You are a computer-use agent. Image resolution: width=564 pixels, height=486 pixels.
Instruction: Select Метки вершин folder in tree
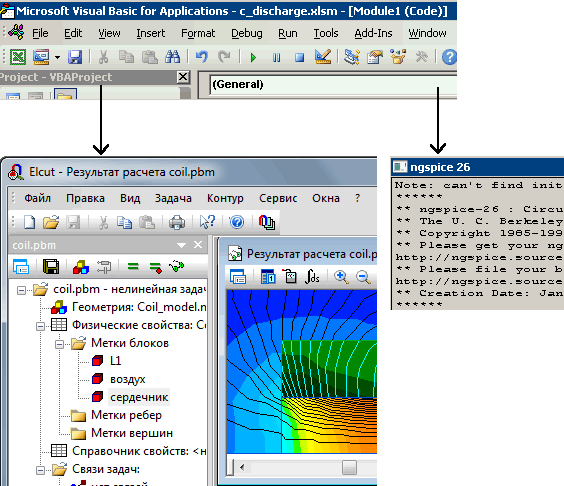point(132,433)
